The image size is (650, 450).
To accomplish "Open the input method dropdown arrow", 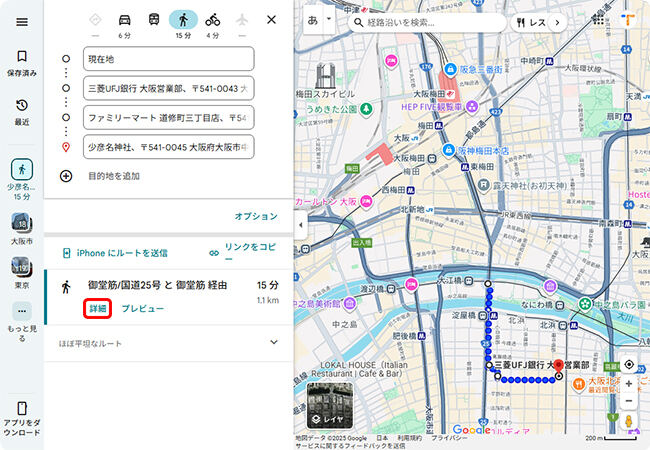I will coord(329,19).
